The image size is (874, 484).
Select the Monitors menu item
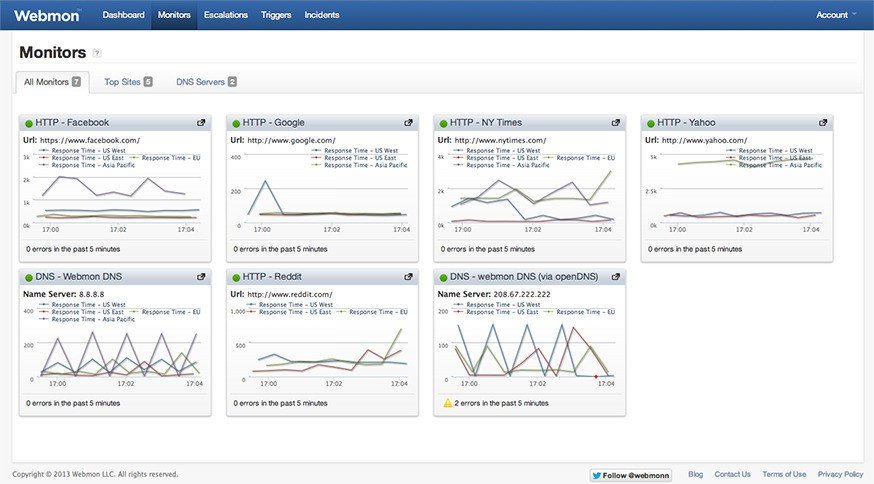click(x=174, y=15)
